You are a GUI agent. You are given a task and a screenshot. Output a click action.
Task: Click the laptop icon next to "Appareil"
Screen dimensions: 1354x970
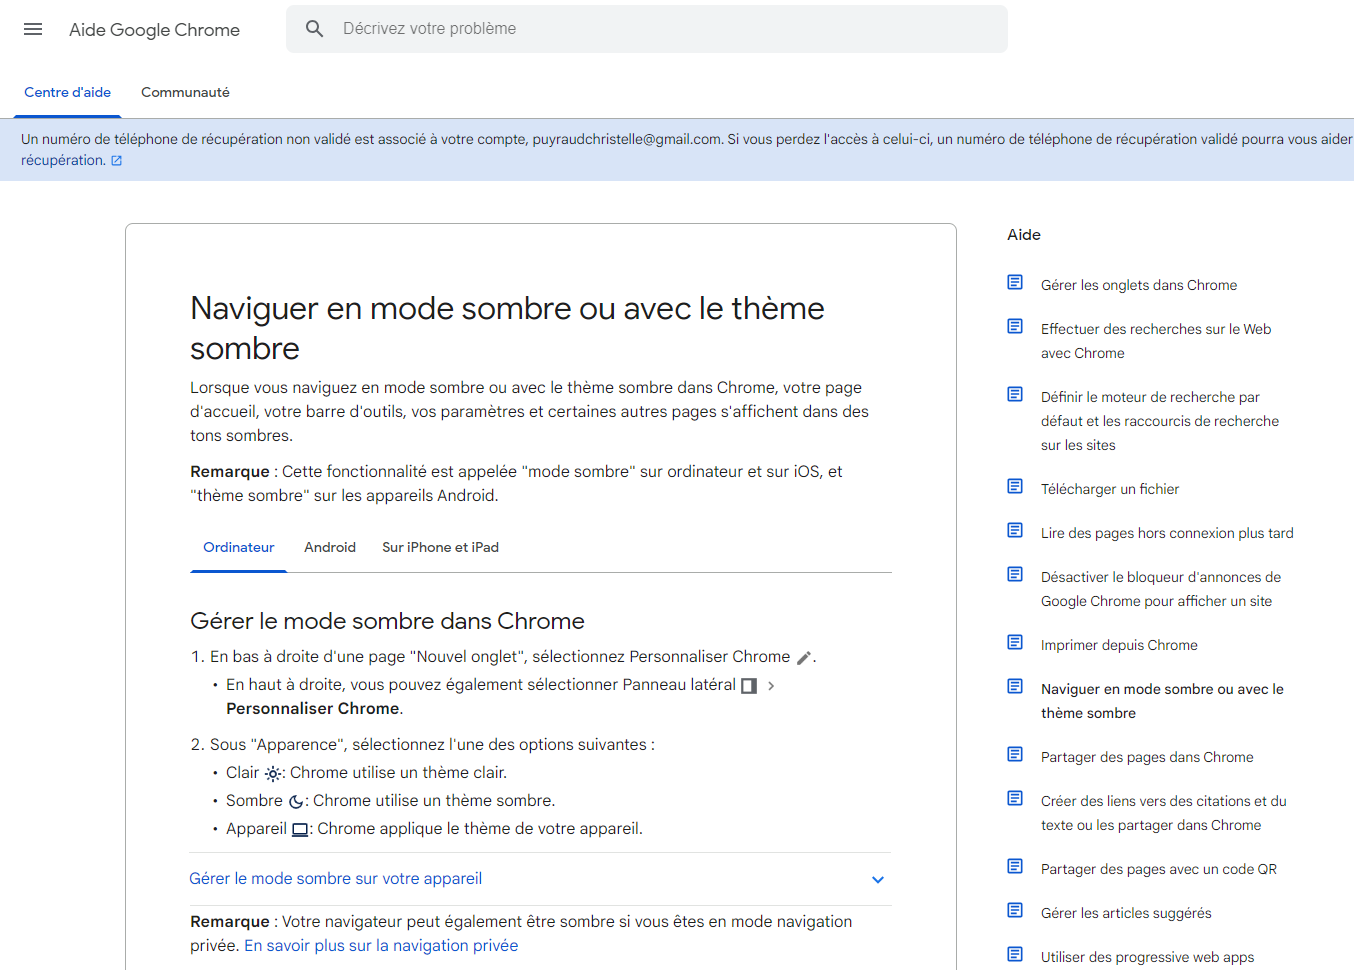300,830
